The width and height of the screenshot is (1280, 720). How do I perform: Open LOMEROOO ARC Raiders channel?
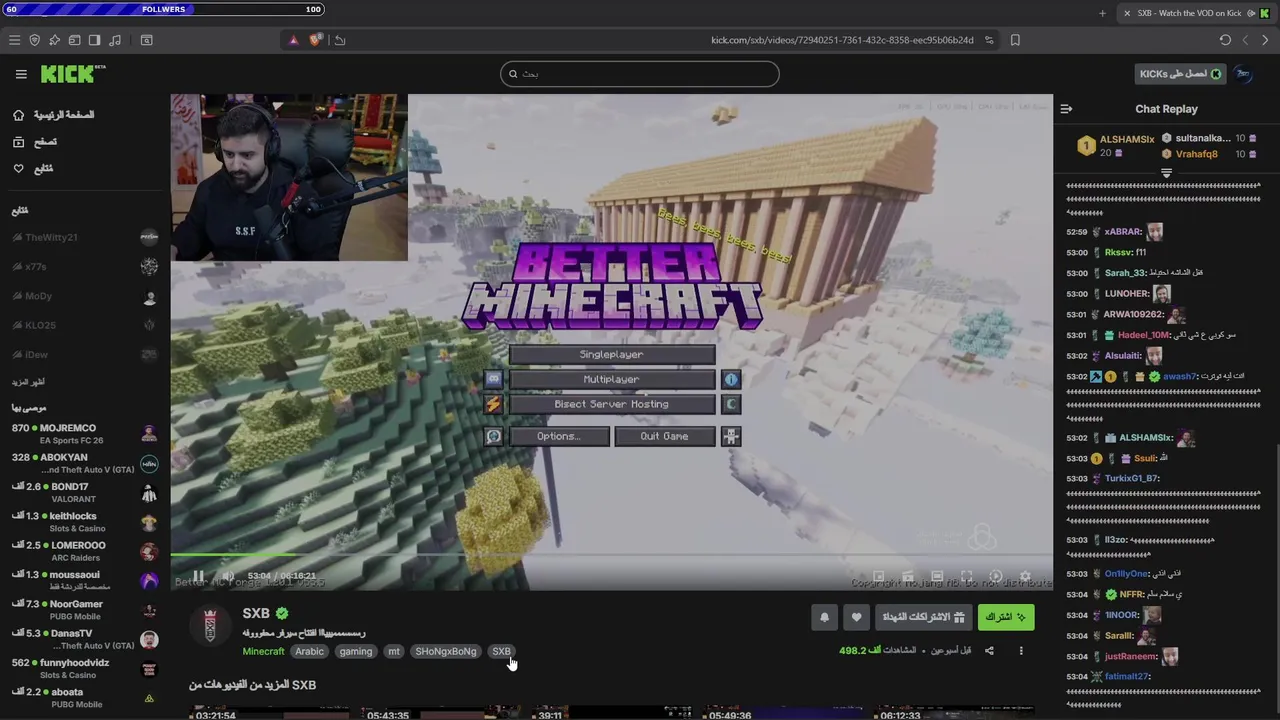pyautogui.click(x=85, y=551)
